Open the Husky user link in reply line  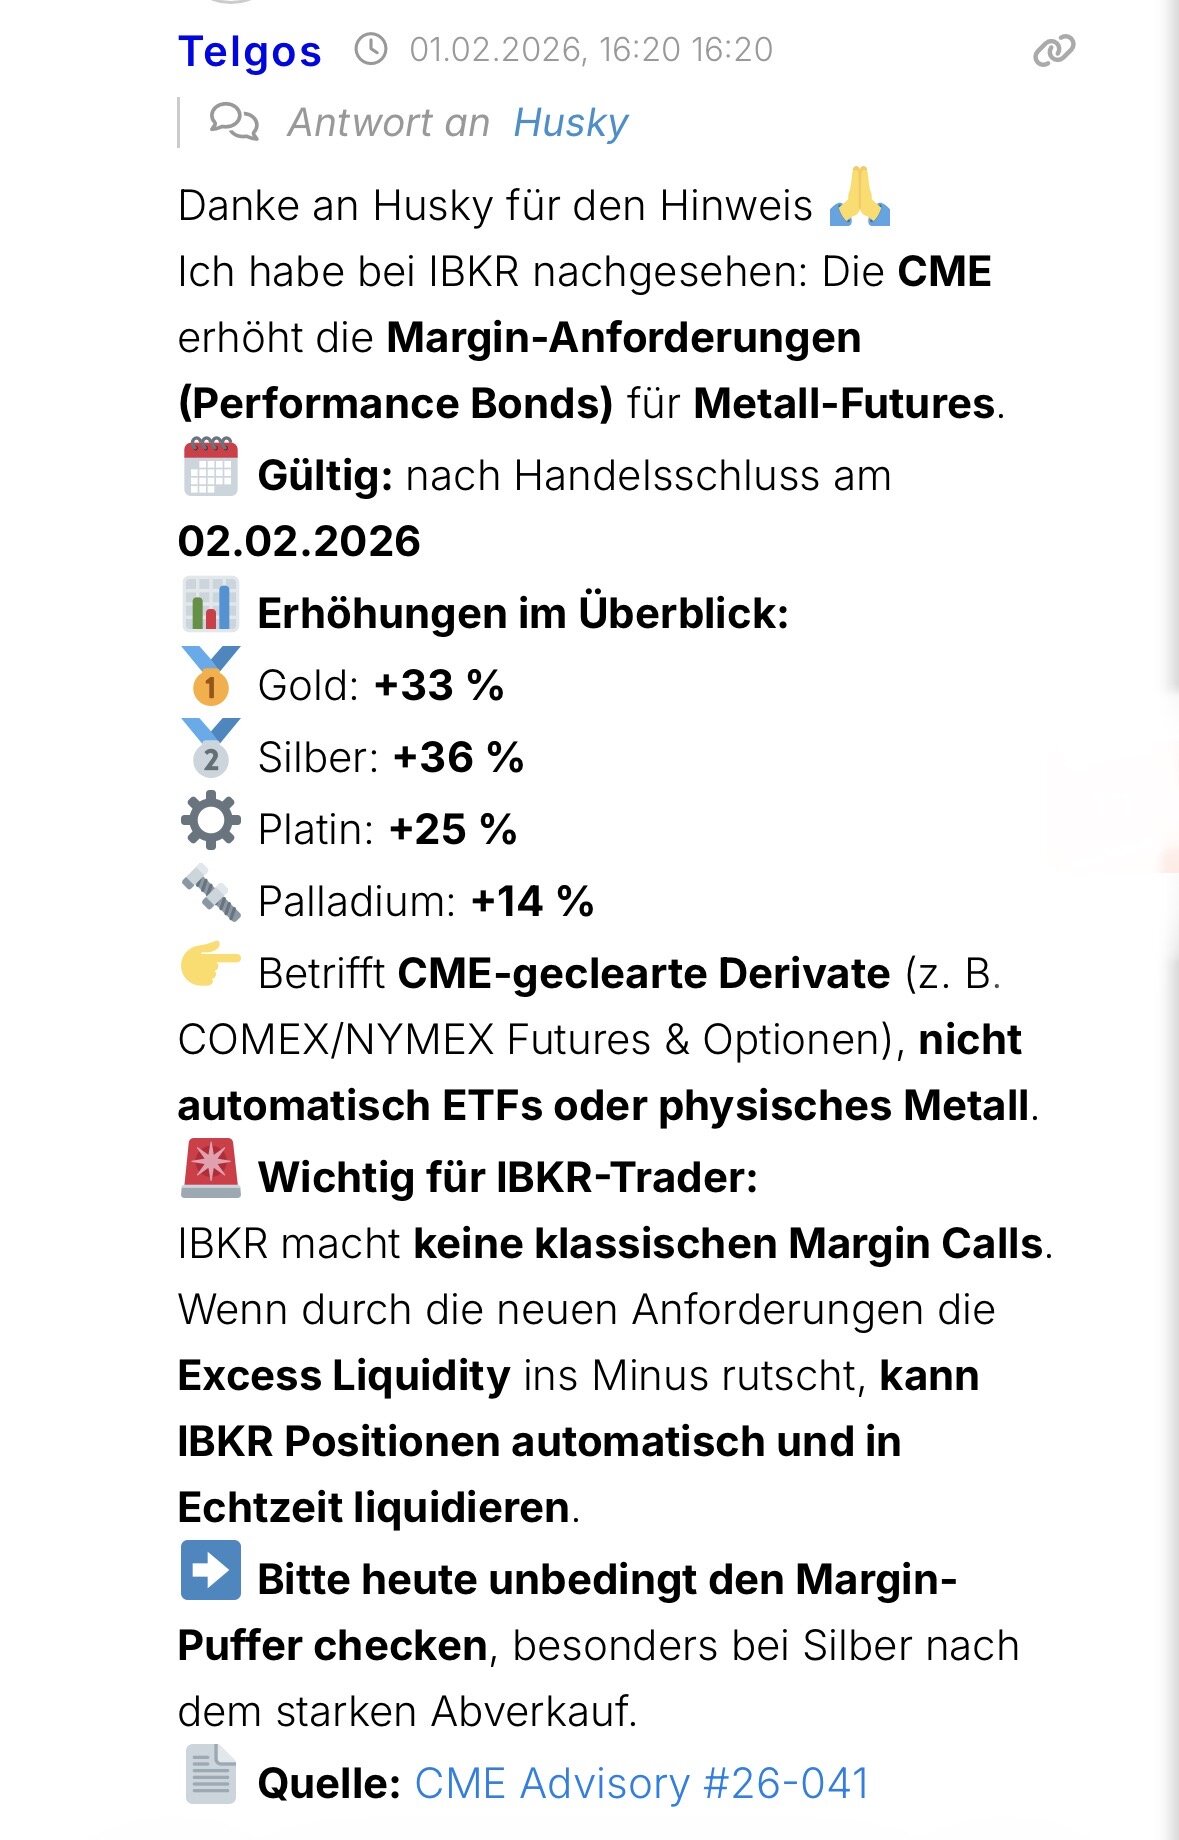click(570, 123)
